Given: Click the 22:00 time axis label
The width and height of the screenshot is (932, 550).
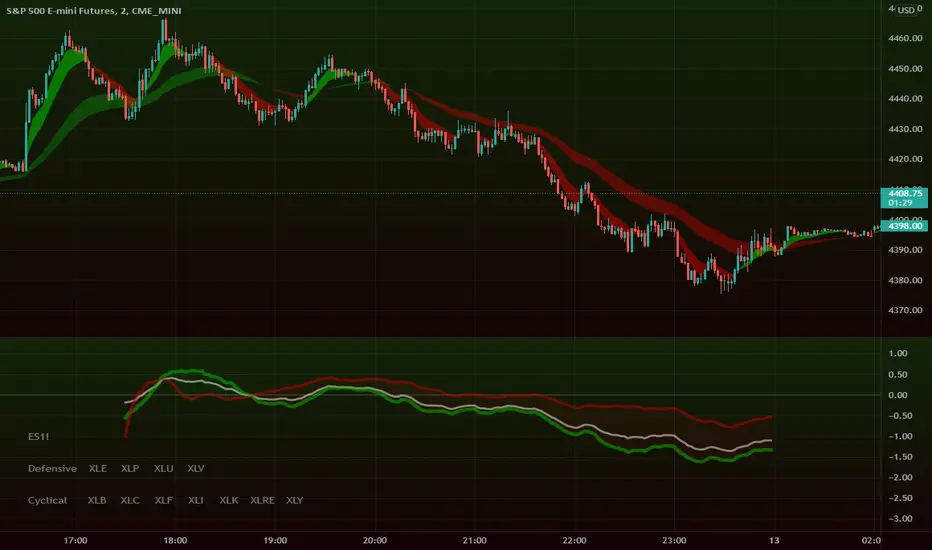Looking at the screenshot, I should (574, 540).
